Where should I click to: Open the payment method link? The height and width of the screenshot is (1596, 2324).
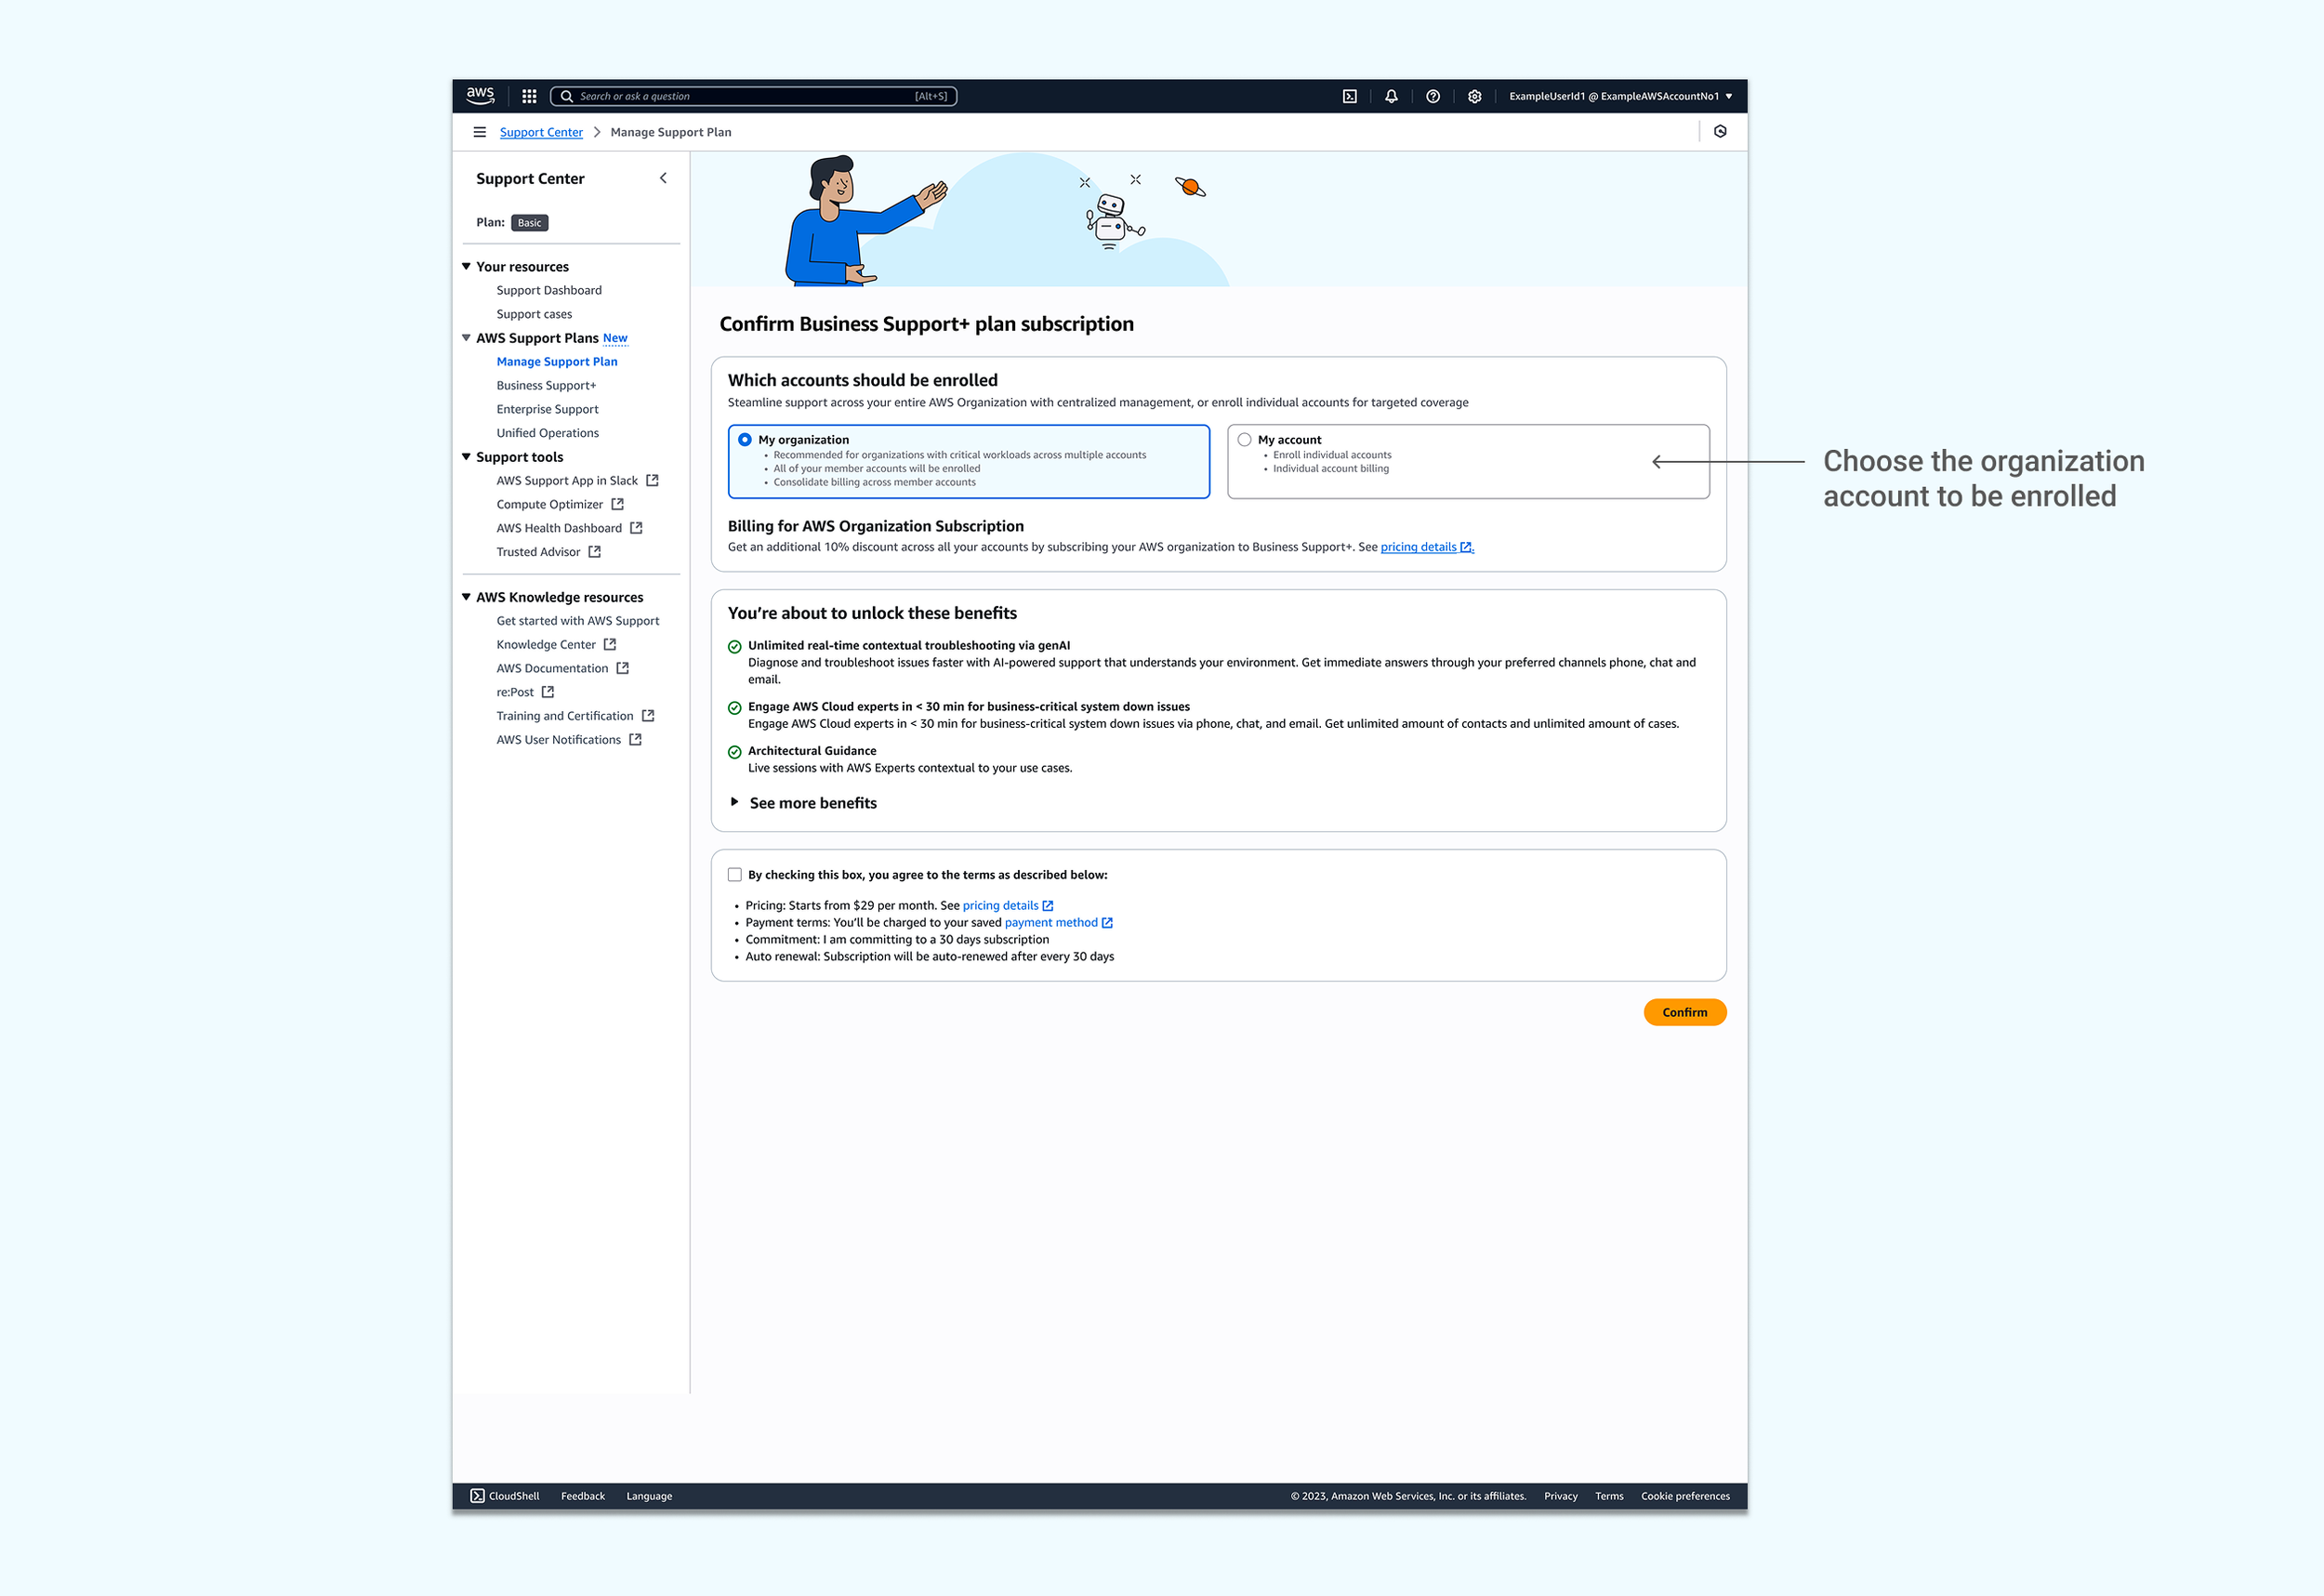[1050, 923]
